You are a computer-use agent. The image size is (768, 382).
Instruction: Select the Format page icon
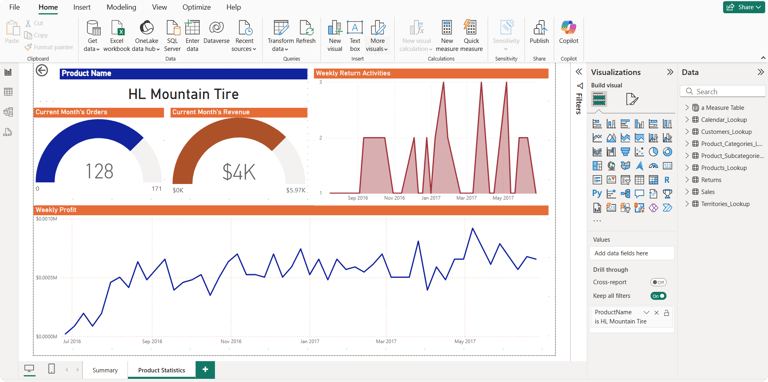point(632,99)
